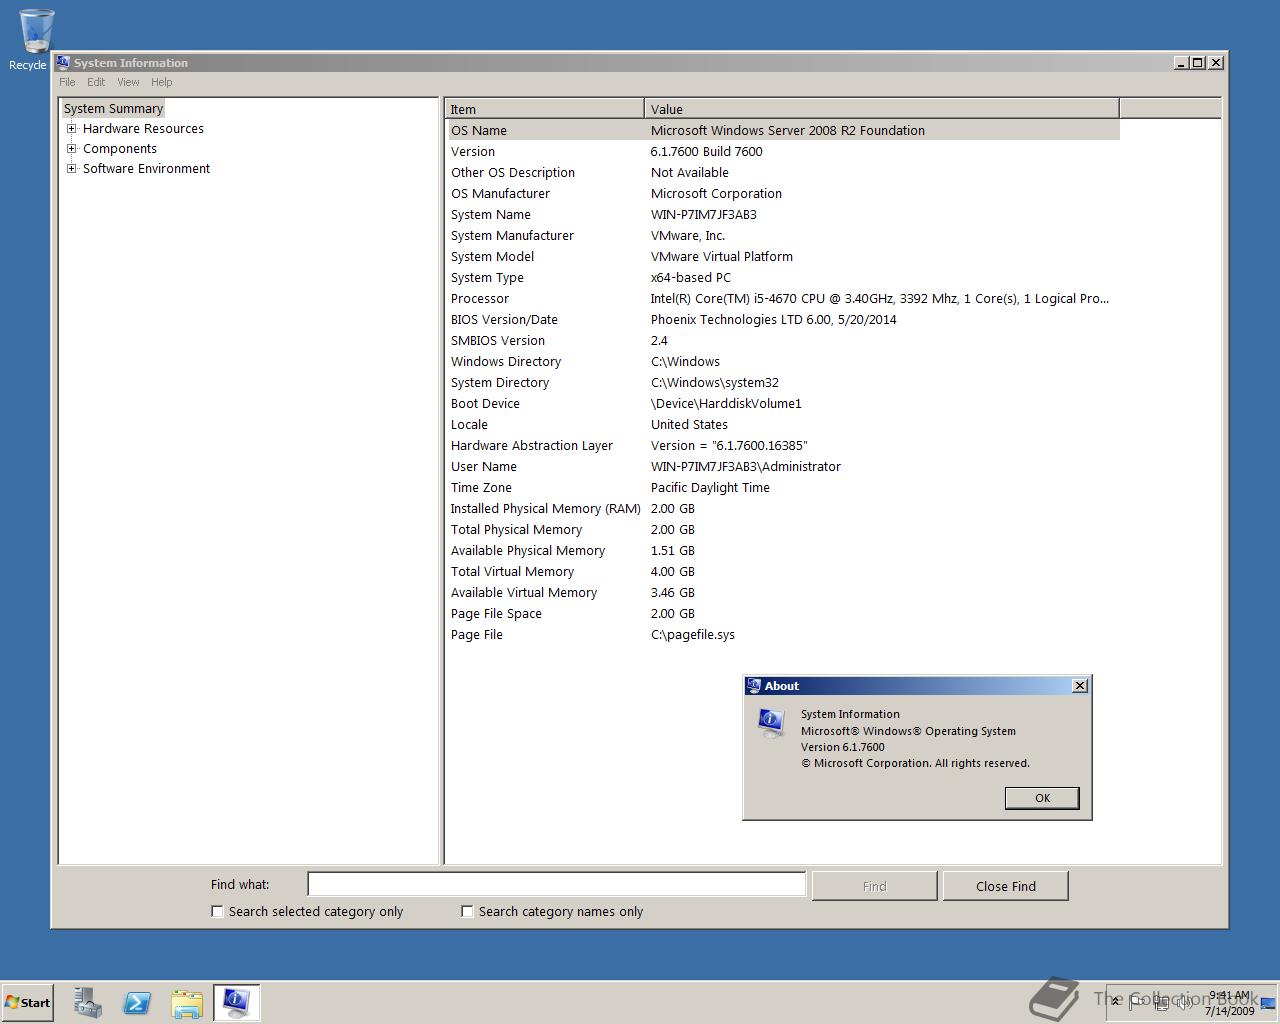Select System Summary in the tree
The image size is (1280, 1024).
[x=113, y=108]
